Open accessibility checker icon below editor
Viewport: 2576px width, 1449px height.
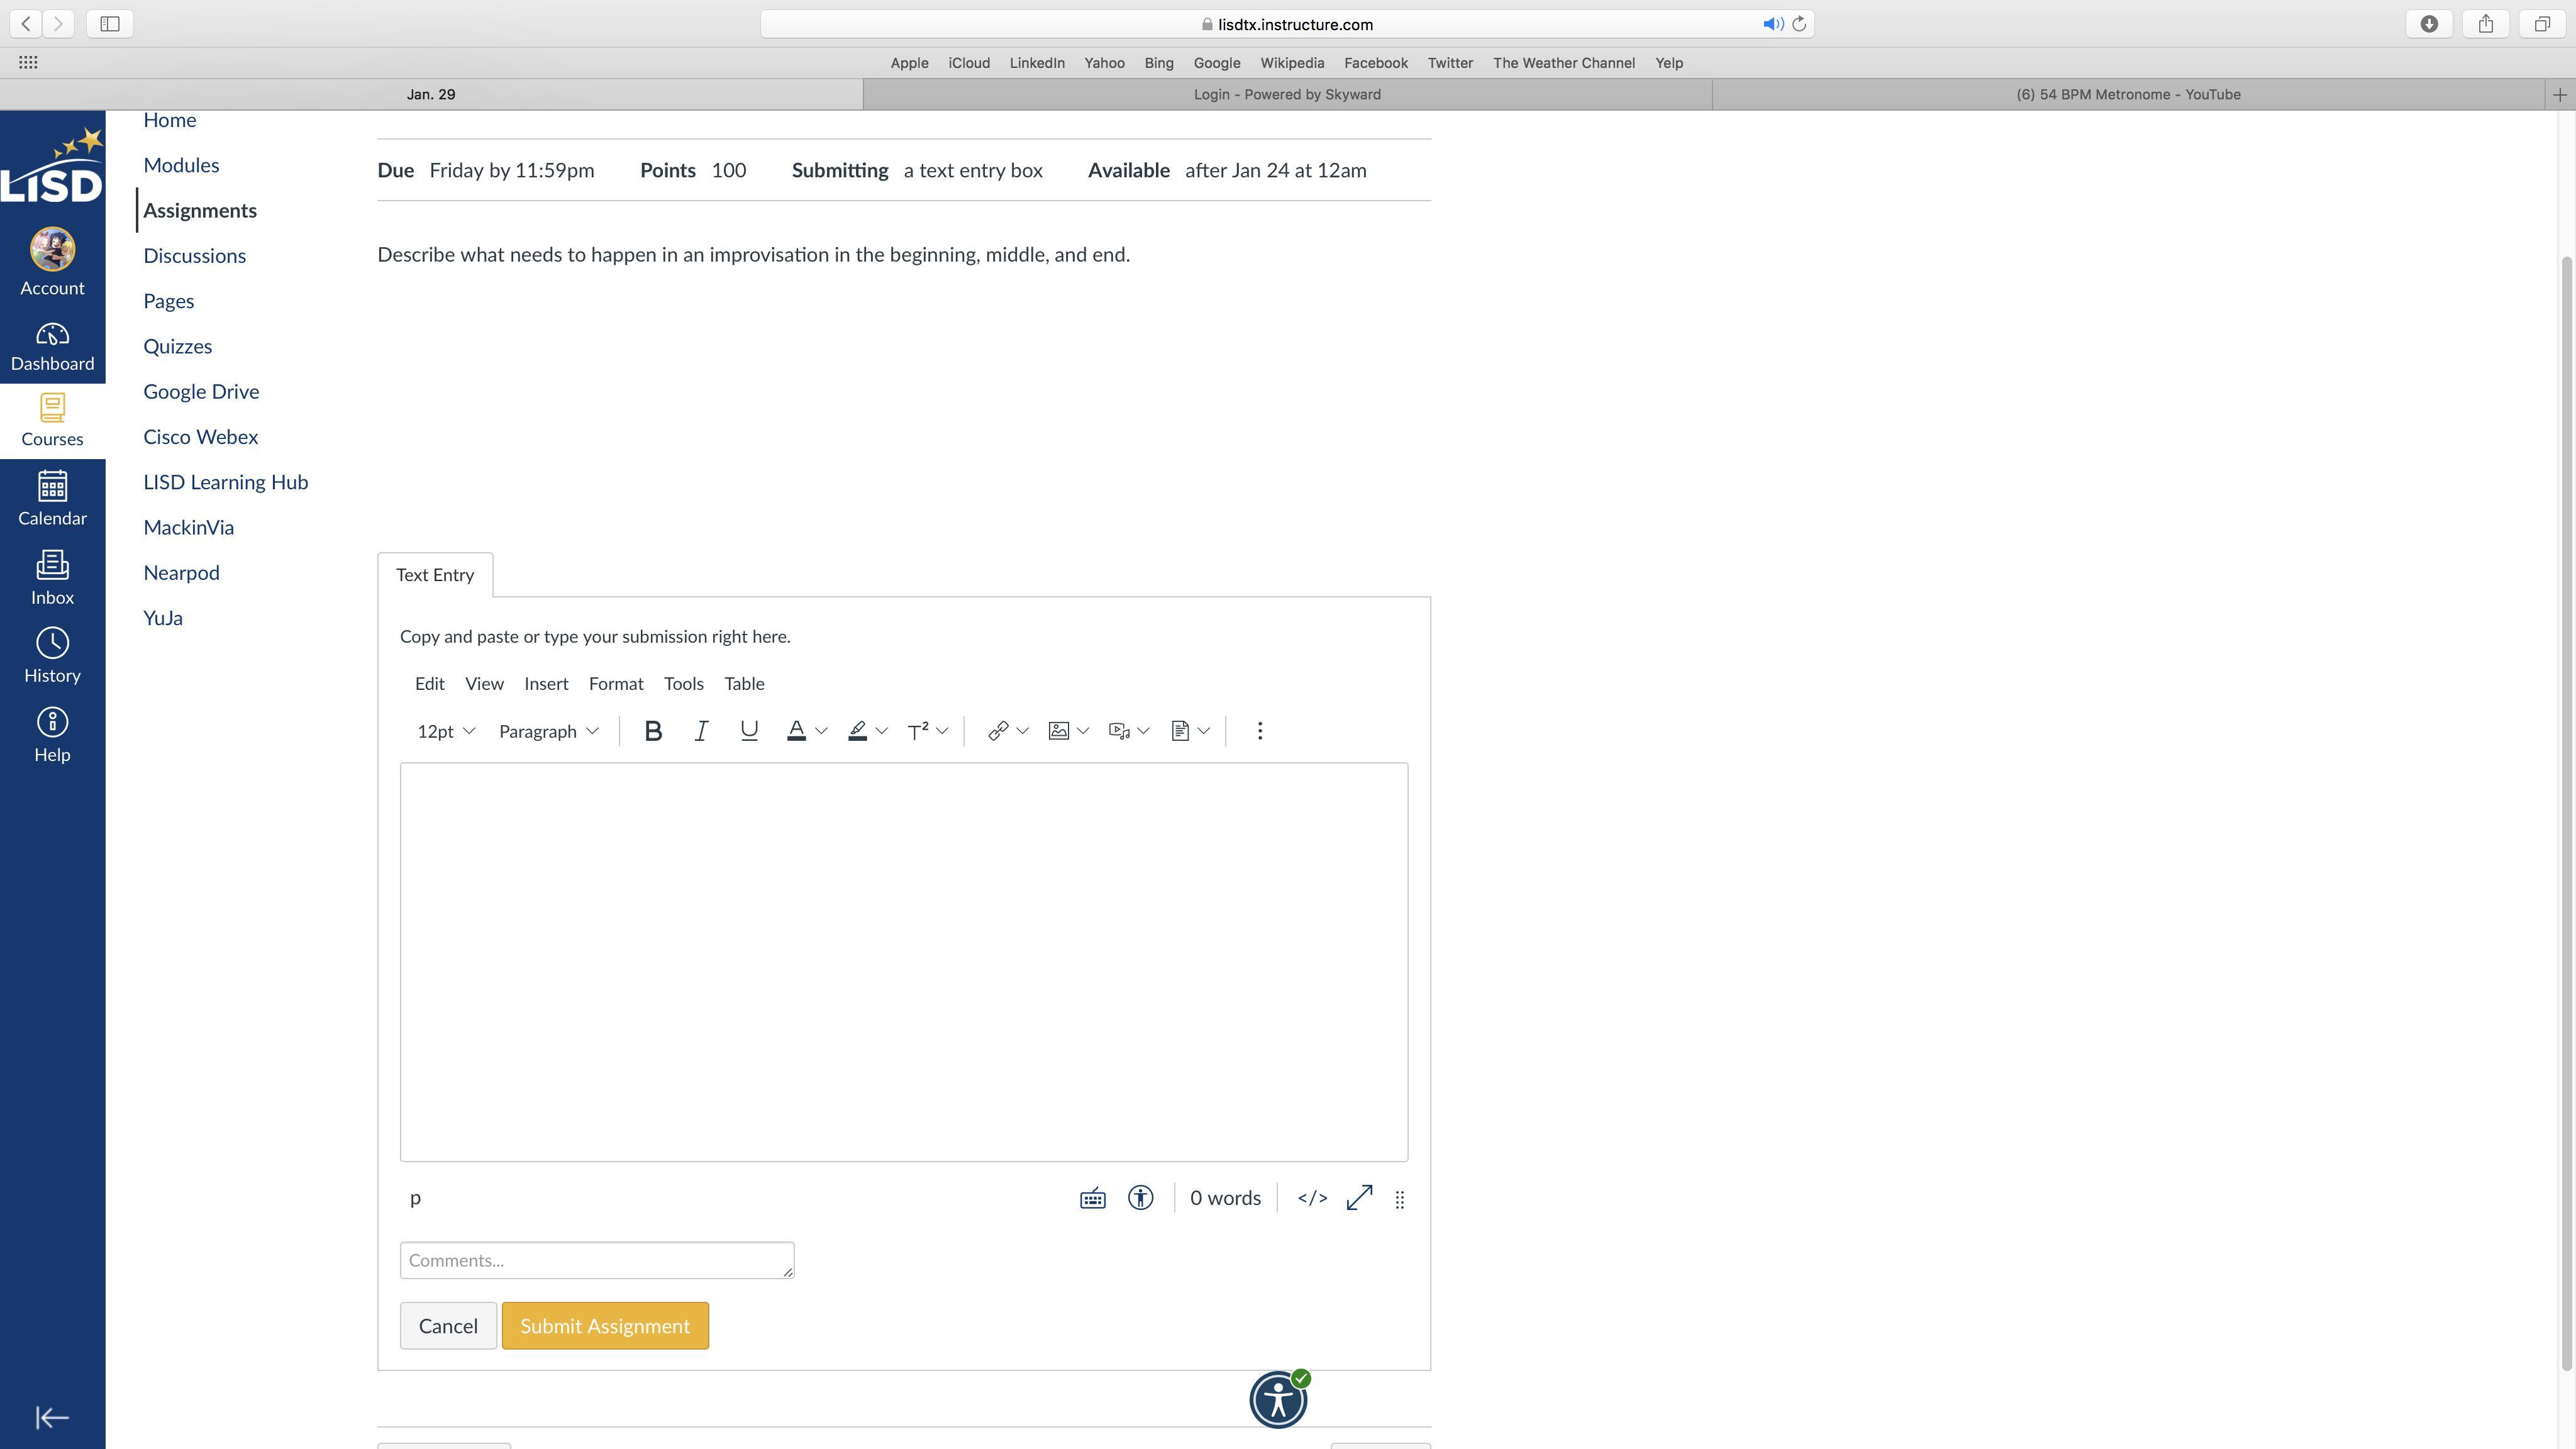click(x=1140, y=1198)
